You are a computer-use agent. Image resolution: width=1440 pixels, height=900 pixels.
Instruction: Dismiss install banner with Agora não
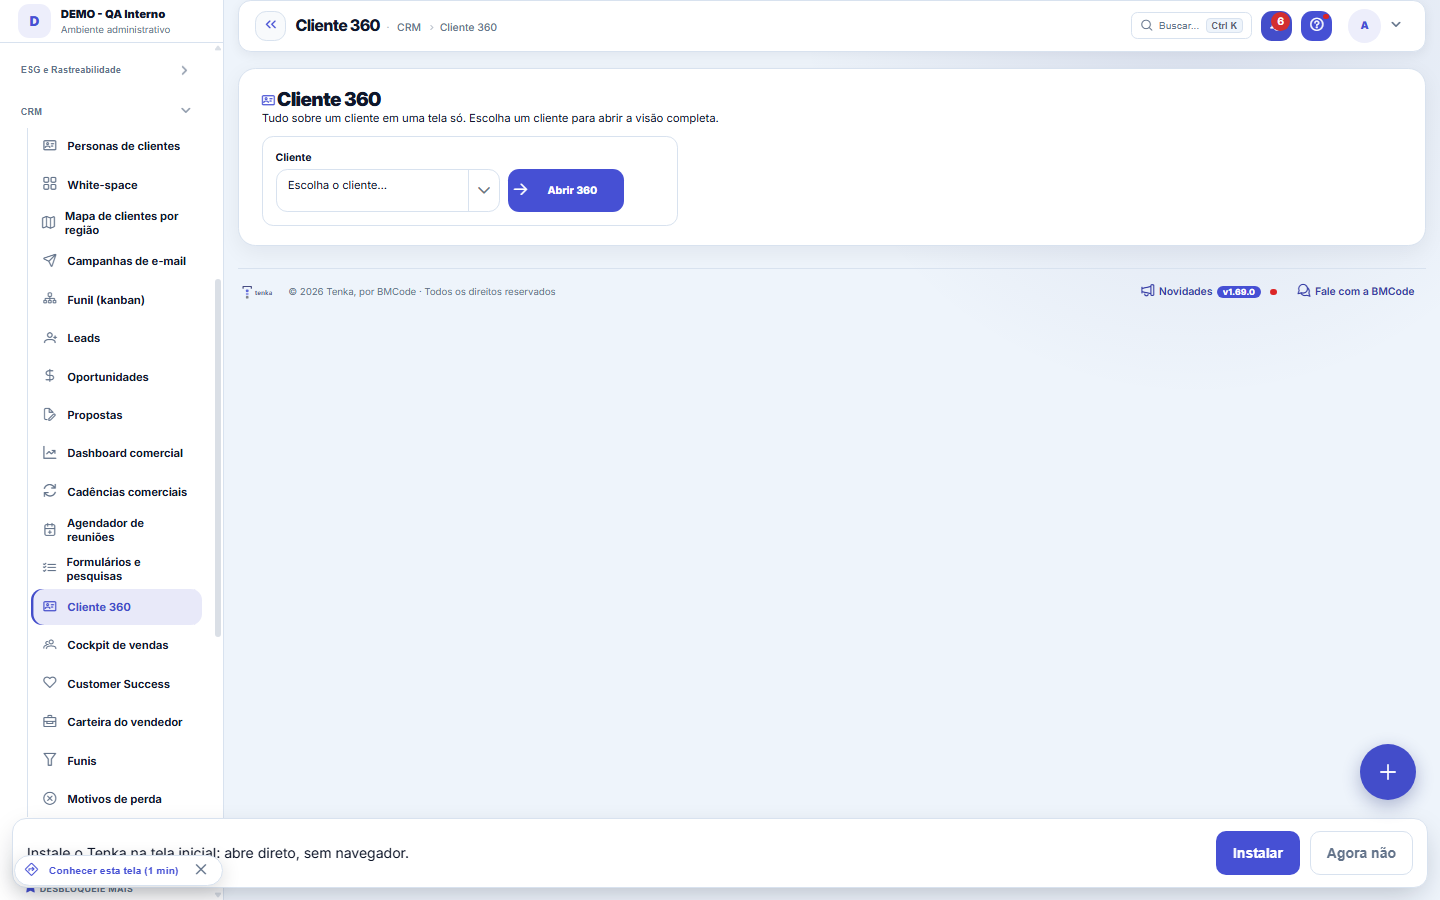(1361, 853)
